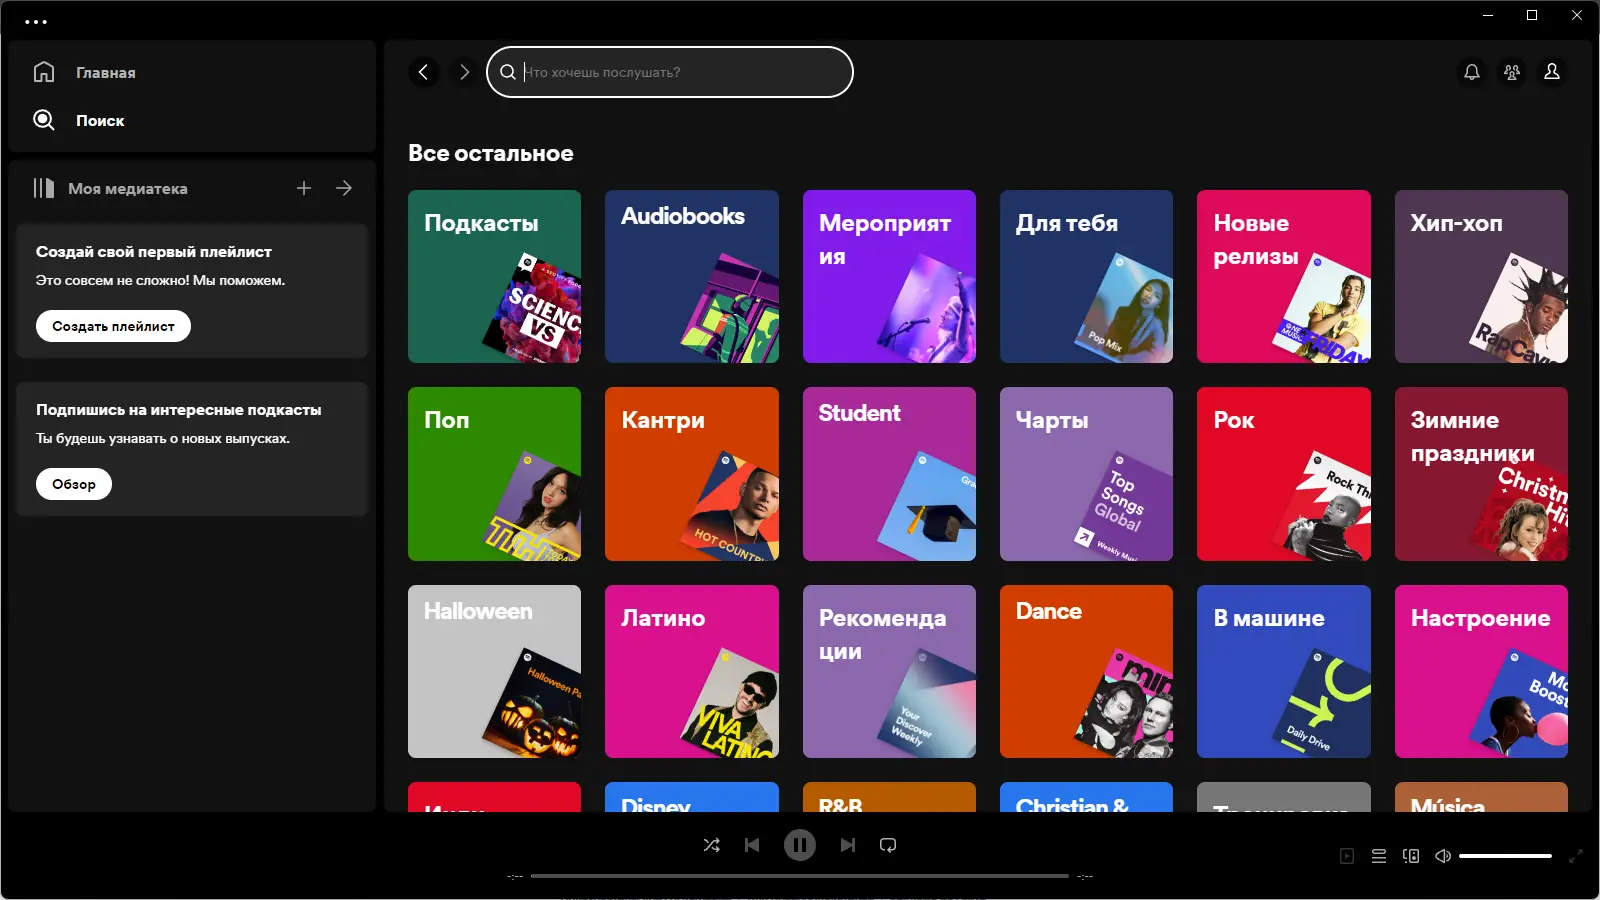Open the Dance category card
Screen dimensions: 1600x900
pyautogui.click(x=1086, y=671)
